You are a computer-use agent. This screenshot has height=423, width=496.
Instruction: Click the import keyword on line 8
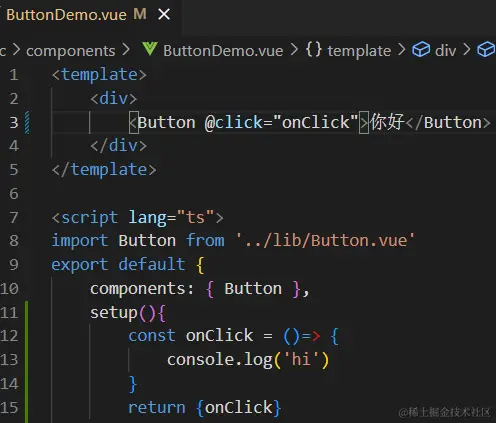[80, 240]
